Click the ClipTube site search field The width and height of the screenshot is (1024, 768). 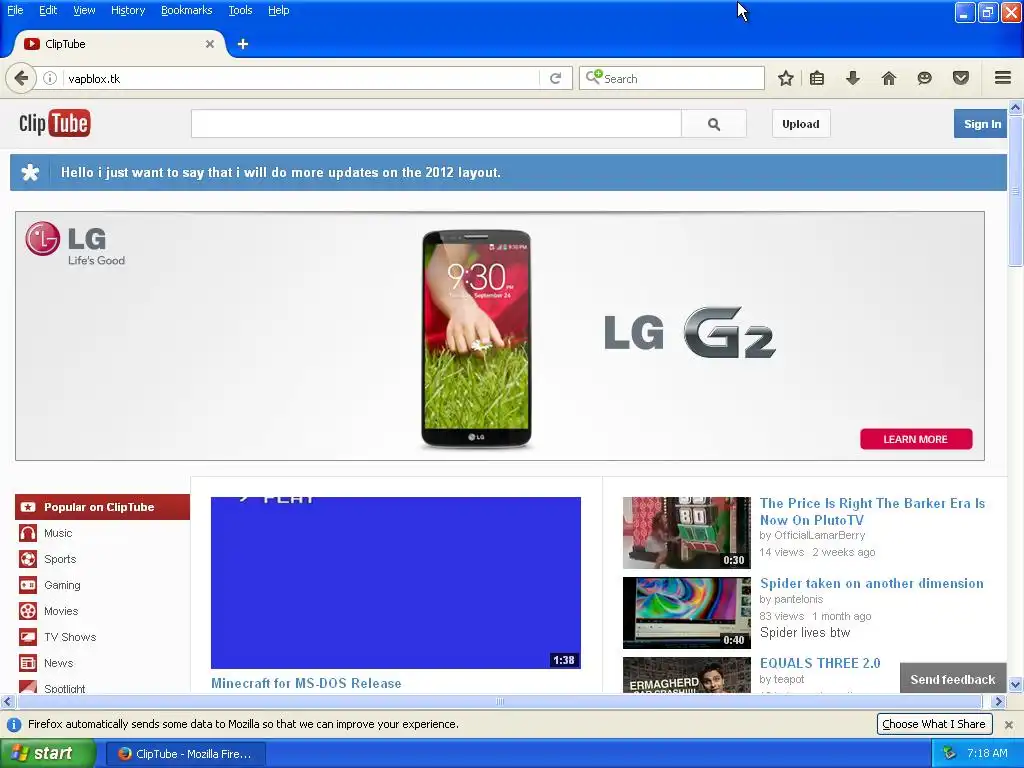point(436,124)
